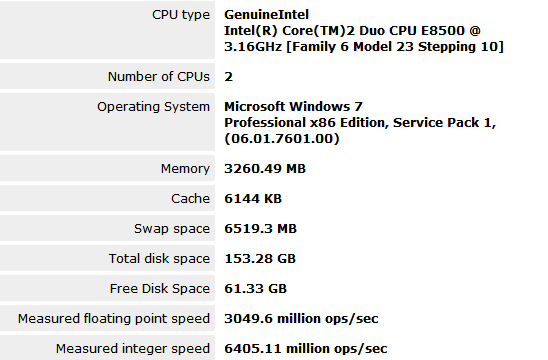Click the Memory label
Screen dimensions: 548x360
185,168
